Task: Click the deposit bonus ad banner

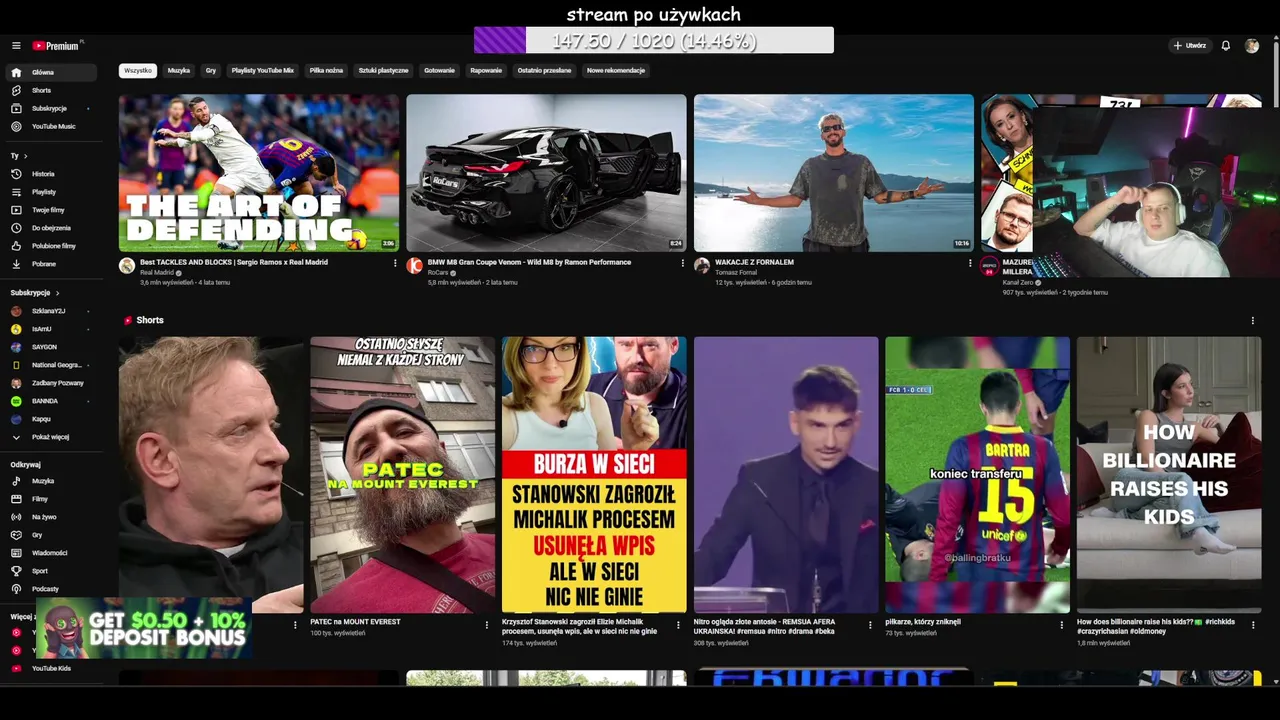Action: (144, 629)
